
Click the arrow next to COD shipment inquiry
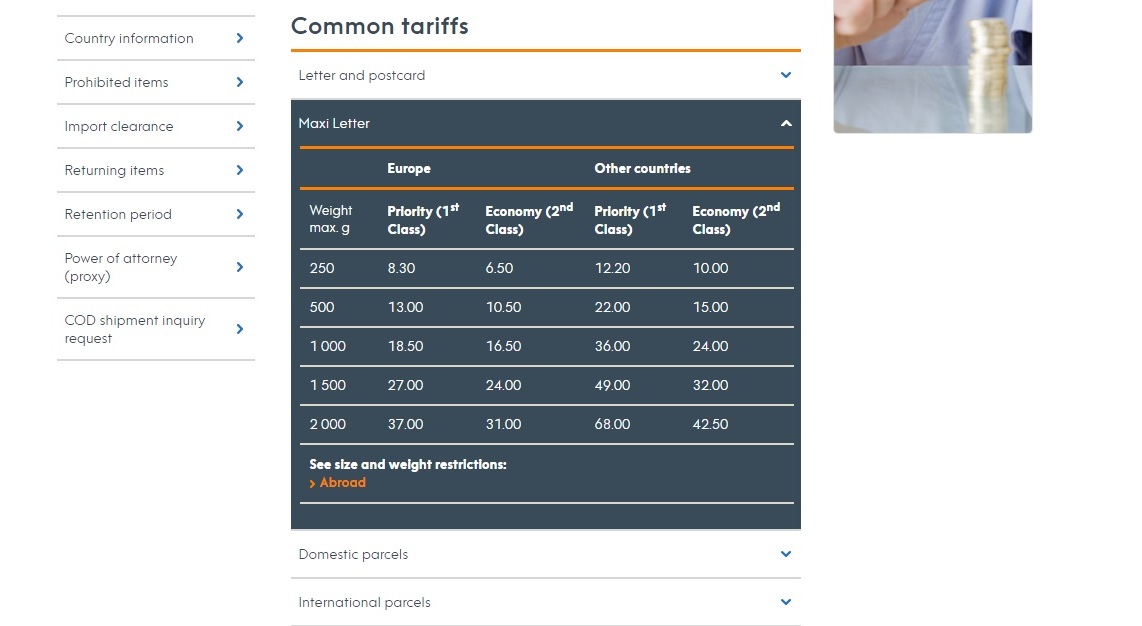[x=240, y=329]
